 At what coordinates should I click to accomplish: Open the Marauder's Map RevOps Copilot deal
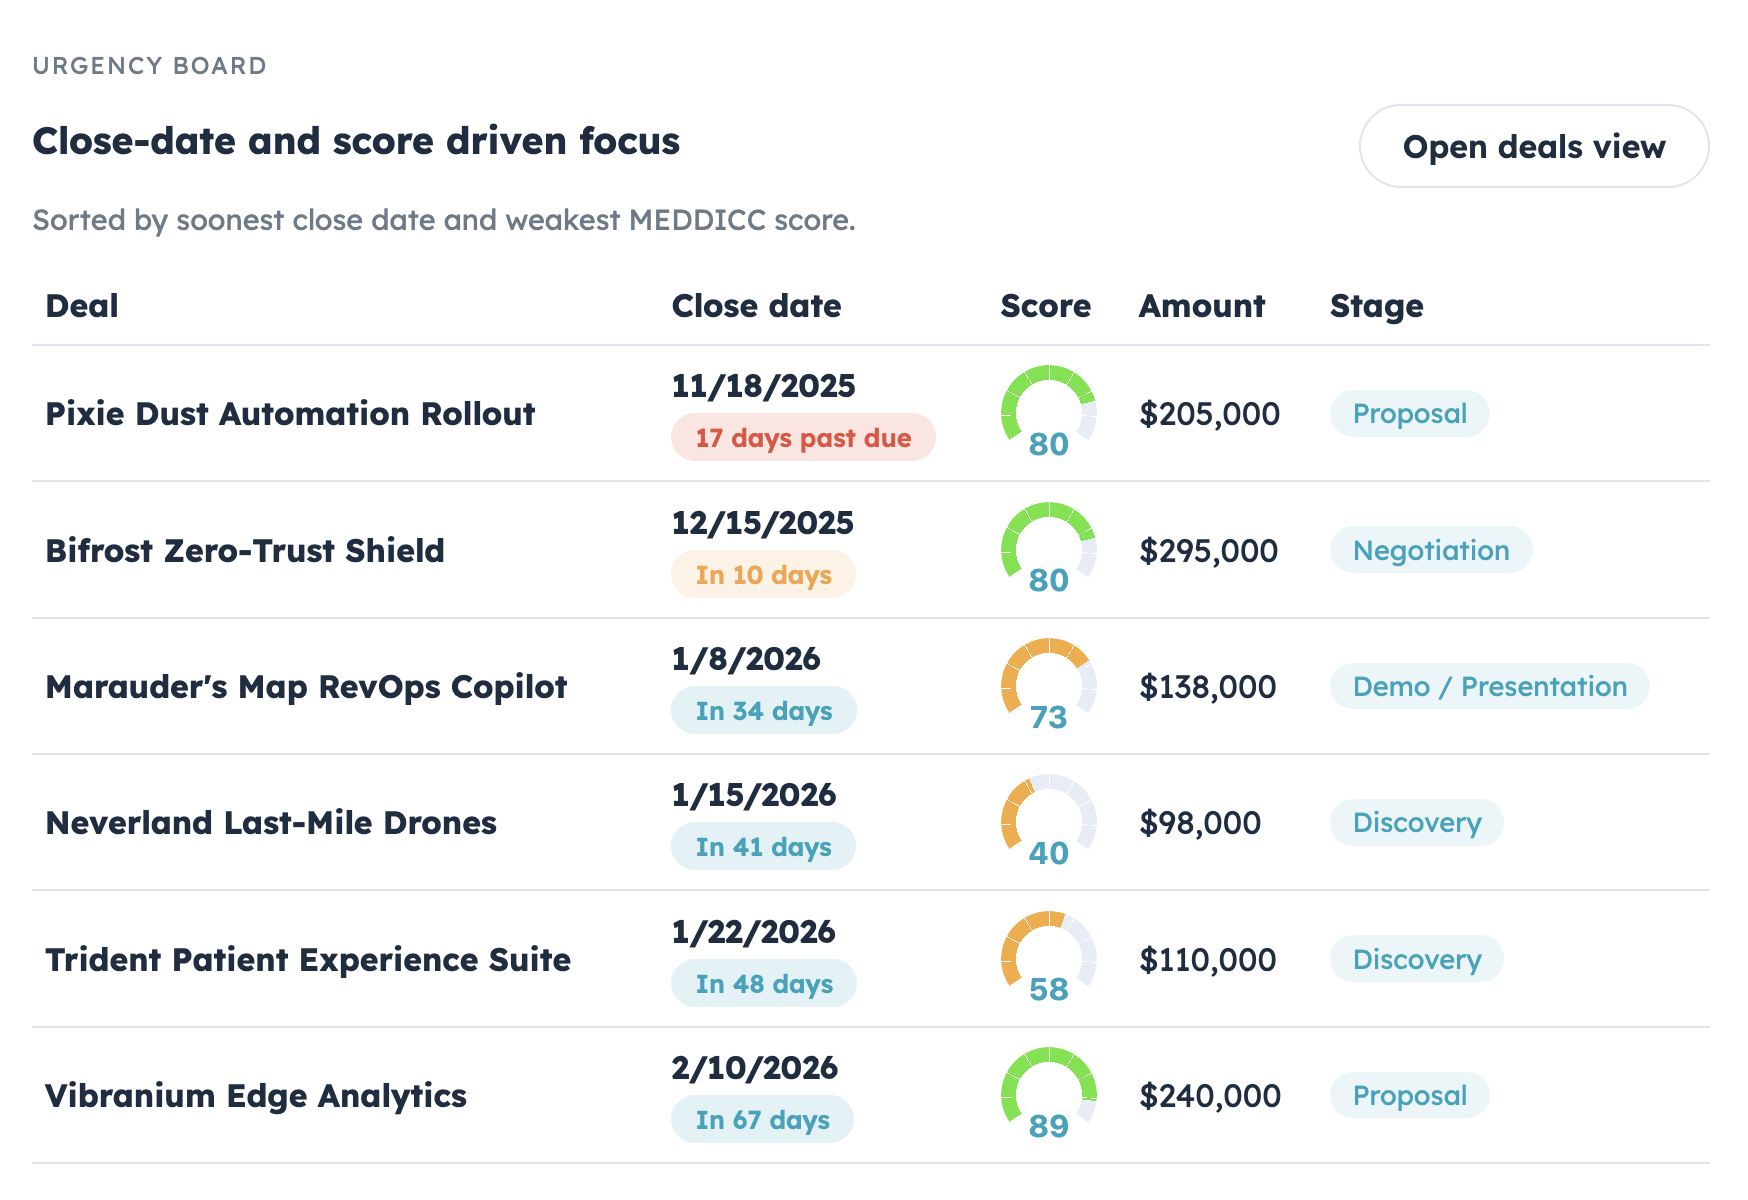(306, 687)
